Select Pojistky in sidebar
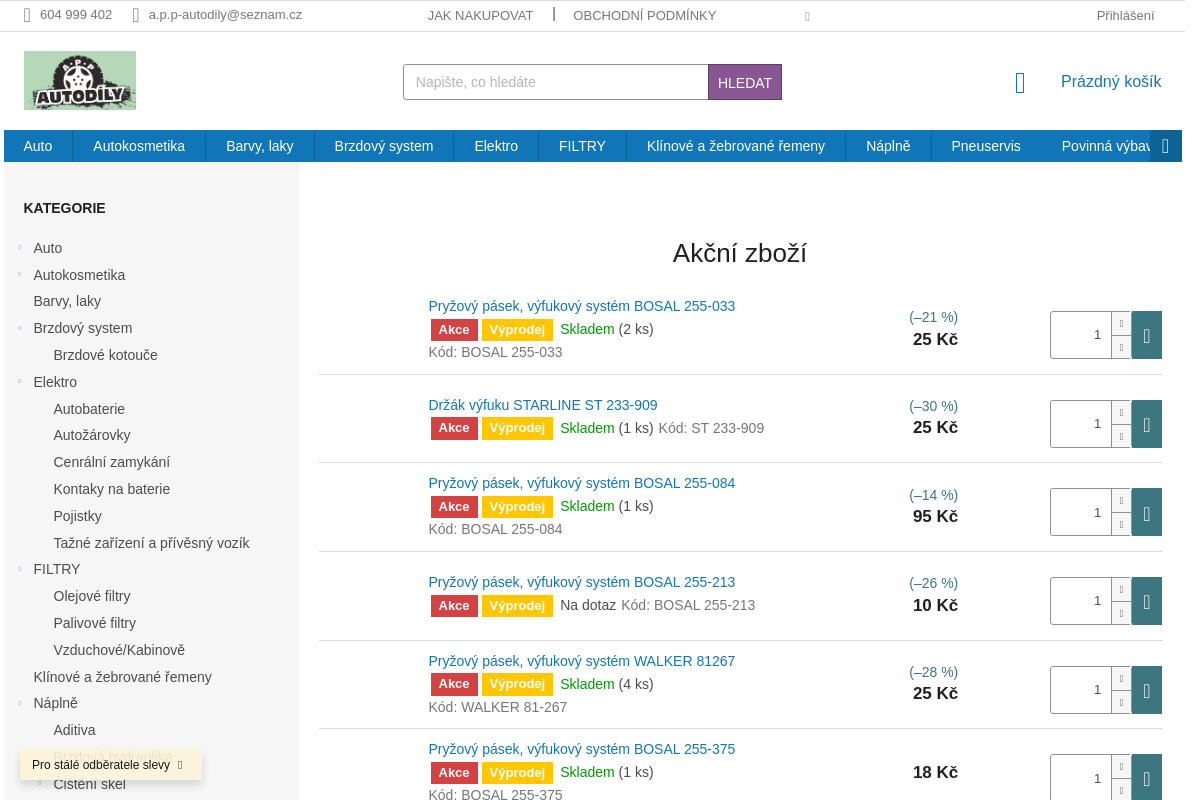The width and height of the screenshot is (1200, 800). tap(77, 516)
